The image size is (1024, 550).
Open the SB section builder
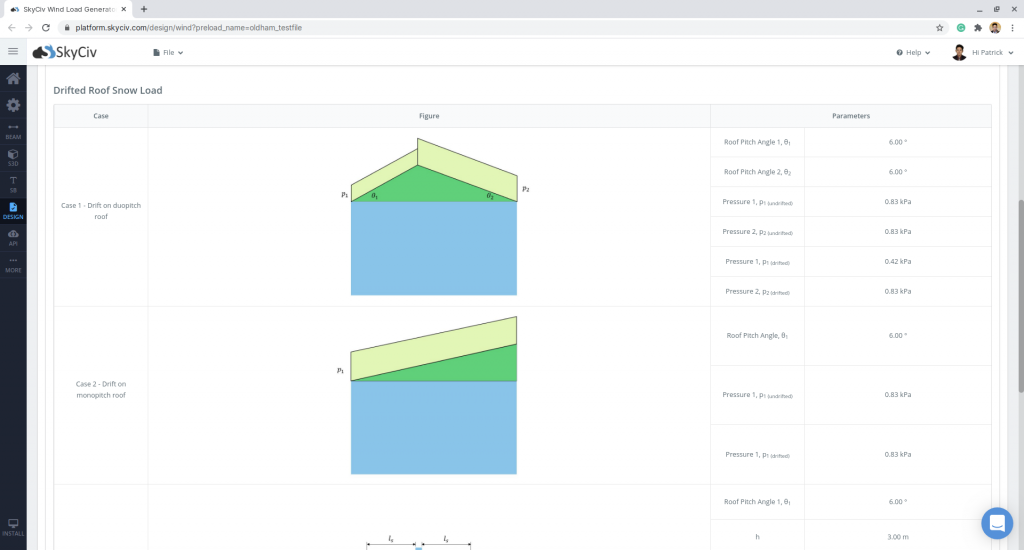(13, 183)
